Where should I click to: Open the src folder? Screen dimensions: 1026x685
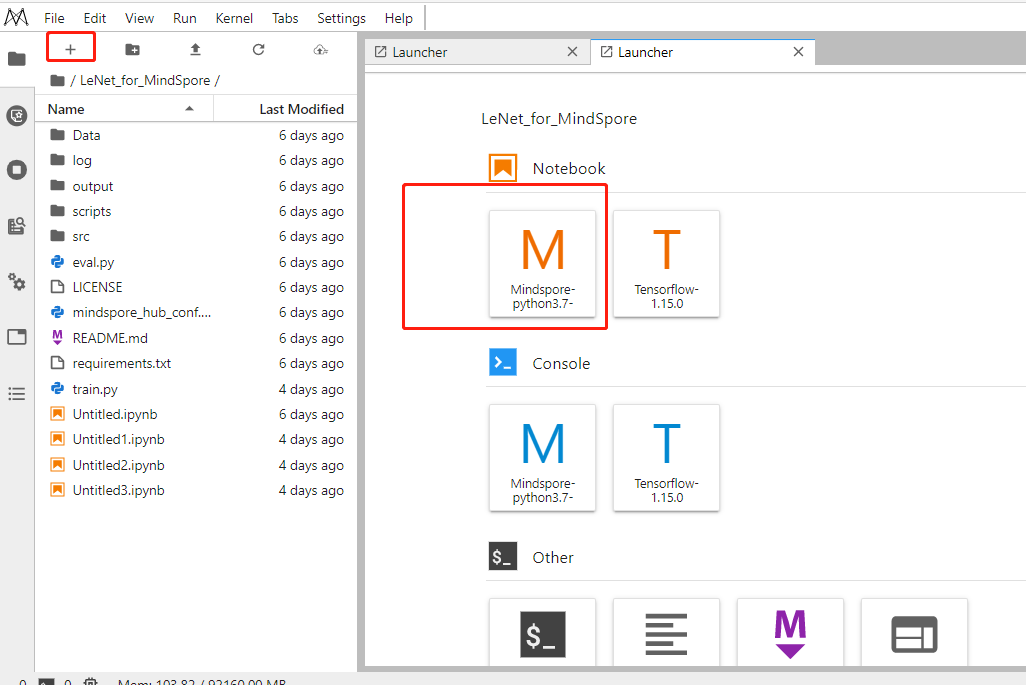196,236
